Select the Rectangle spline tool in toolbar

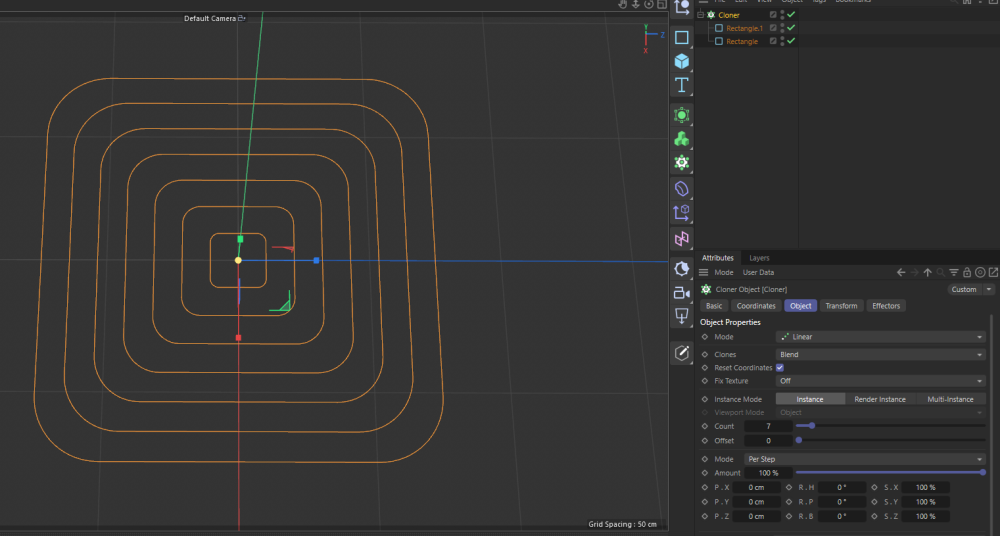coord(681,38)
